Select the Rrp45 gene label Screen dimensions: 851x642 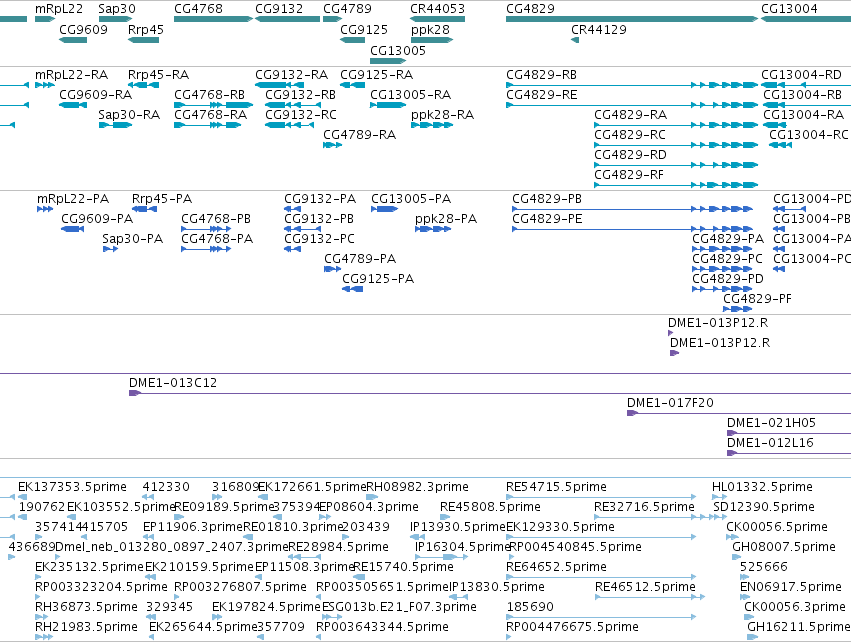(x=146, y=30)
